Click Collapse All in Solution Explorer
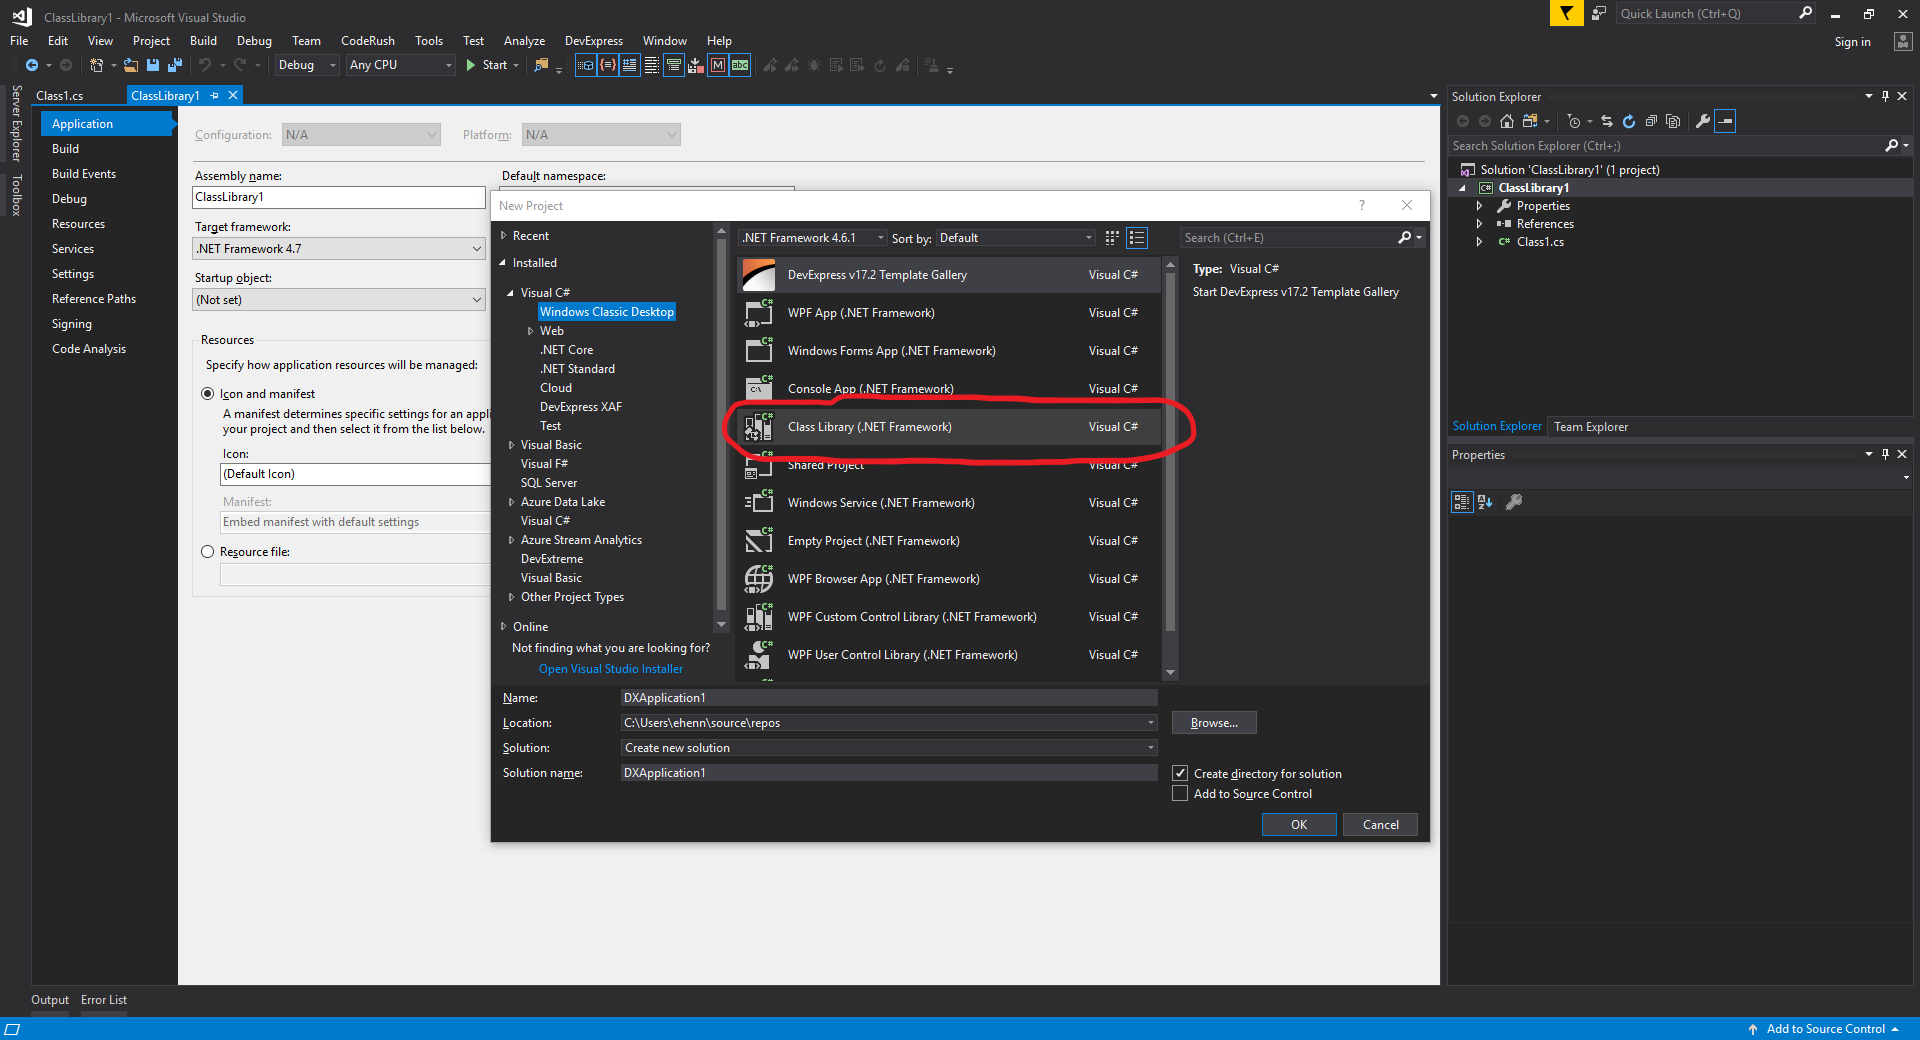Viewport: 1920px width, 1040px height. click(1651, 121)
